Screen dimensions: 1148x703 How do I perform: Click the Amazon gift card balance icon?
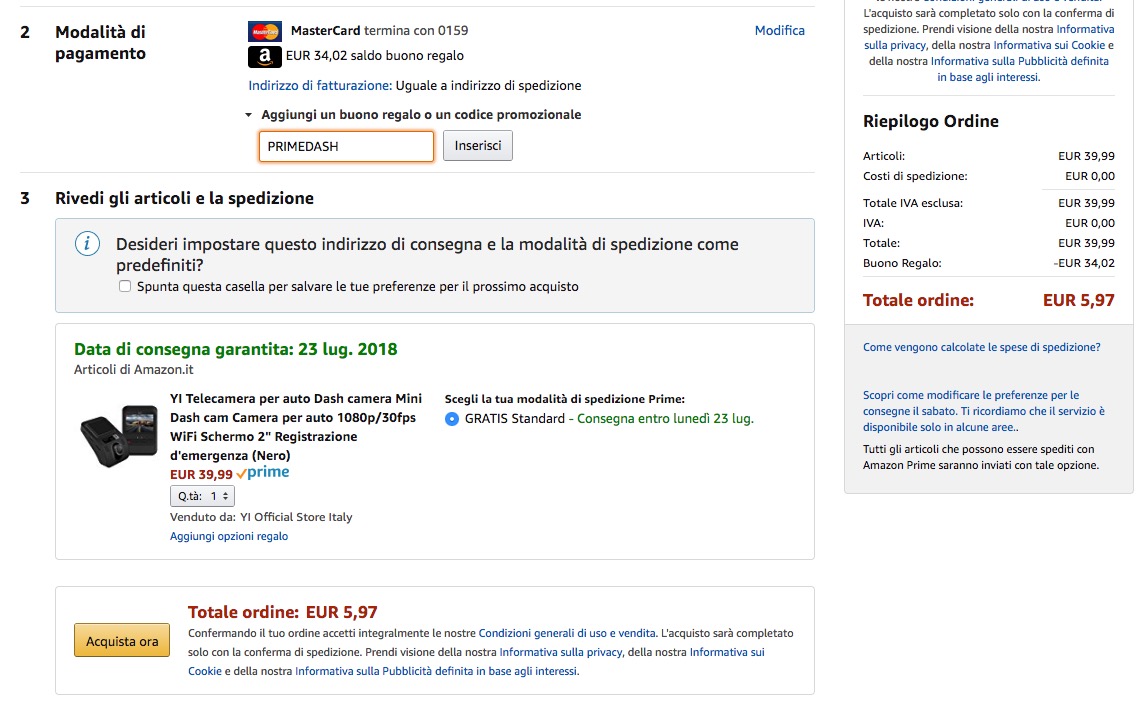click(265, 57)
